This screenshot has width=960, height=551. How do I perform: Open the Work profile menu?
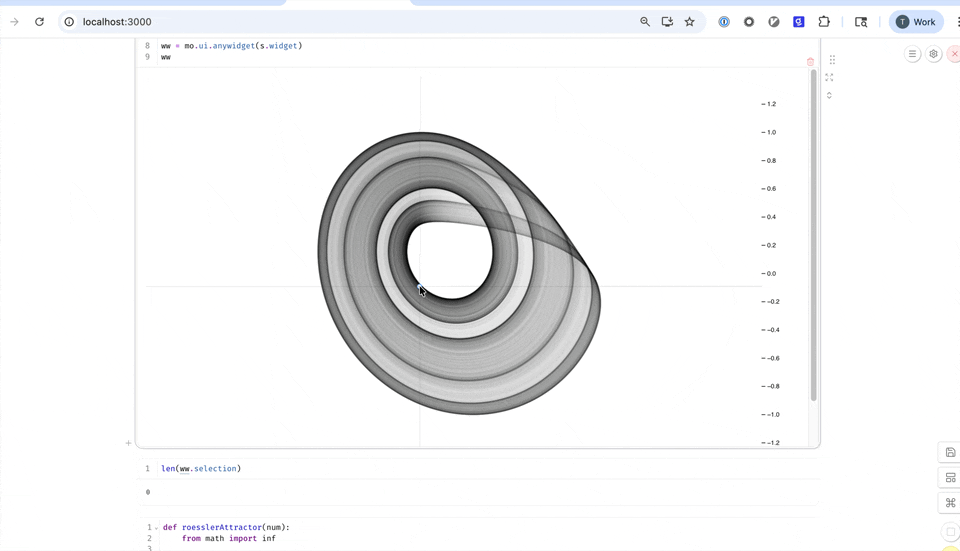916,22
